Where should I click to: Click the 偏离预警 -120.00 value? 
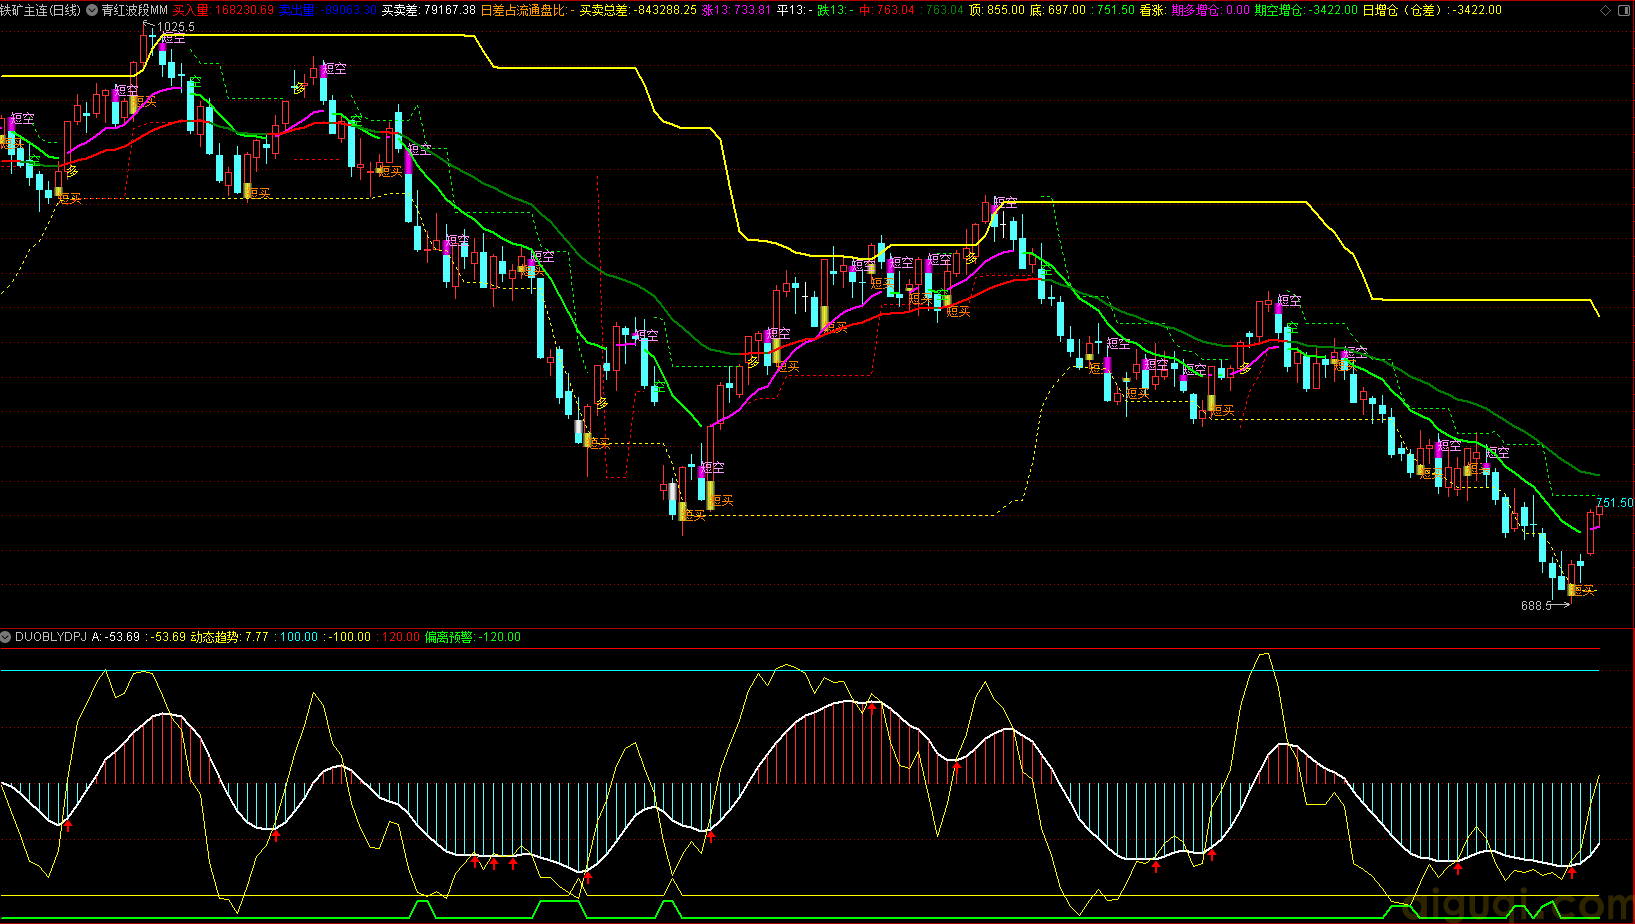tap(473, 637)
